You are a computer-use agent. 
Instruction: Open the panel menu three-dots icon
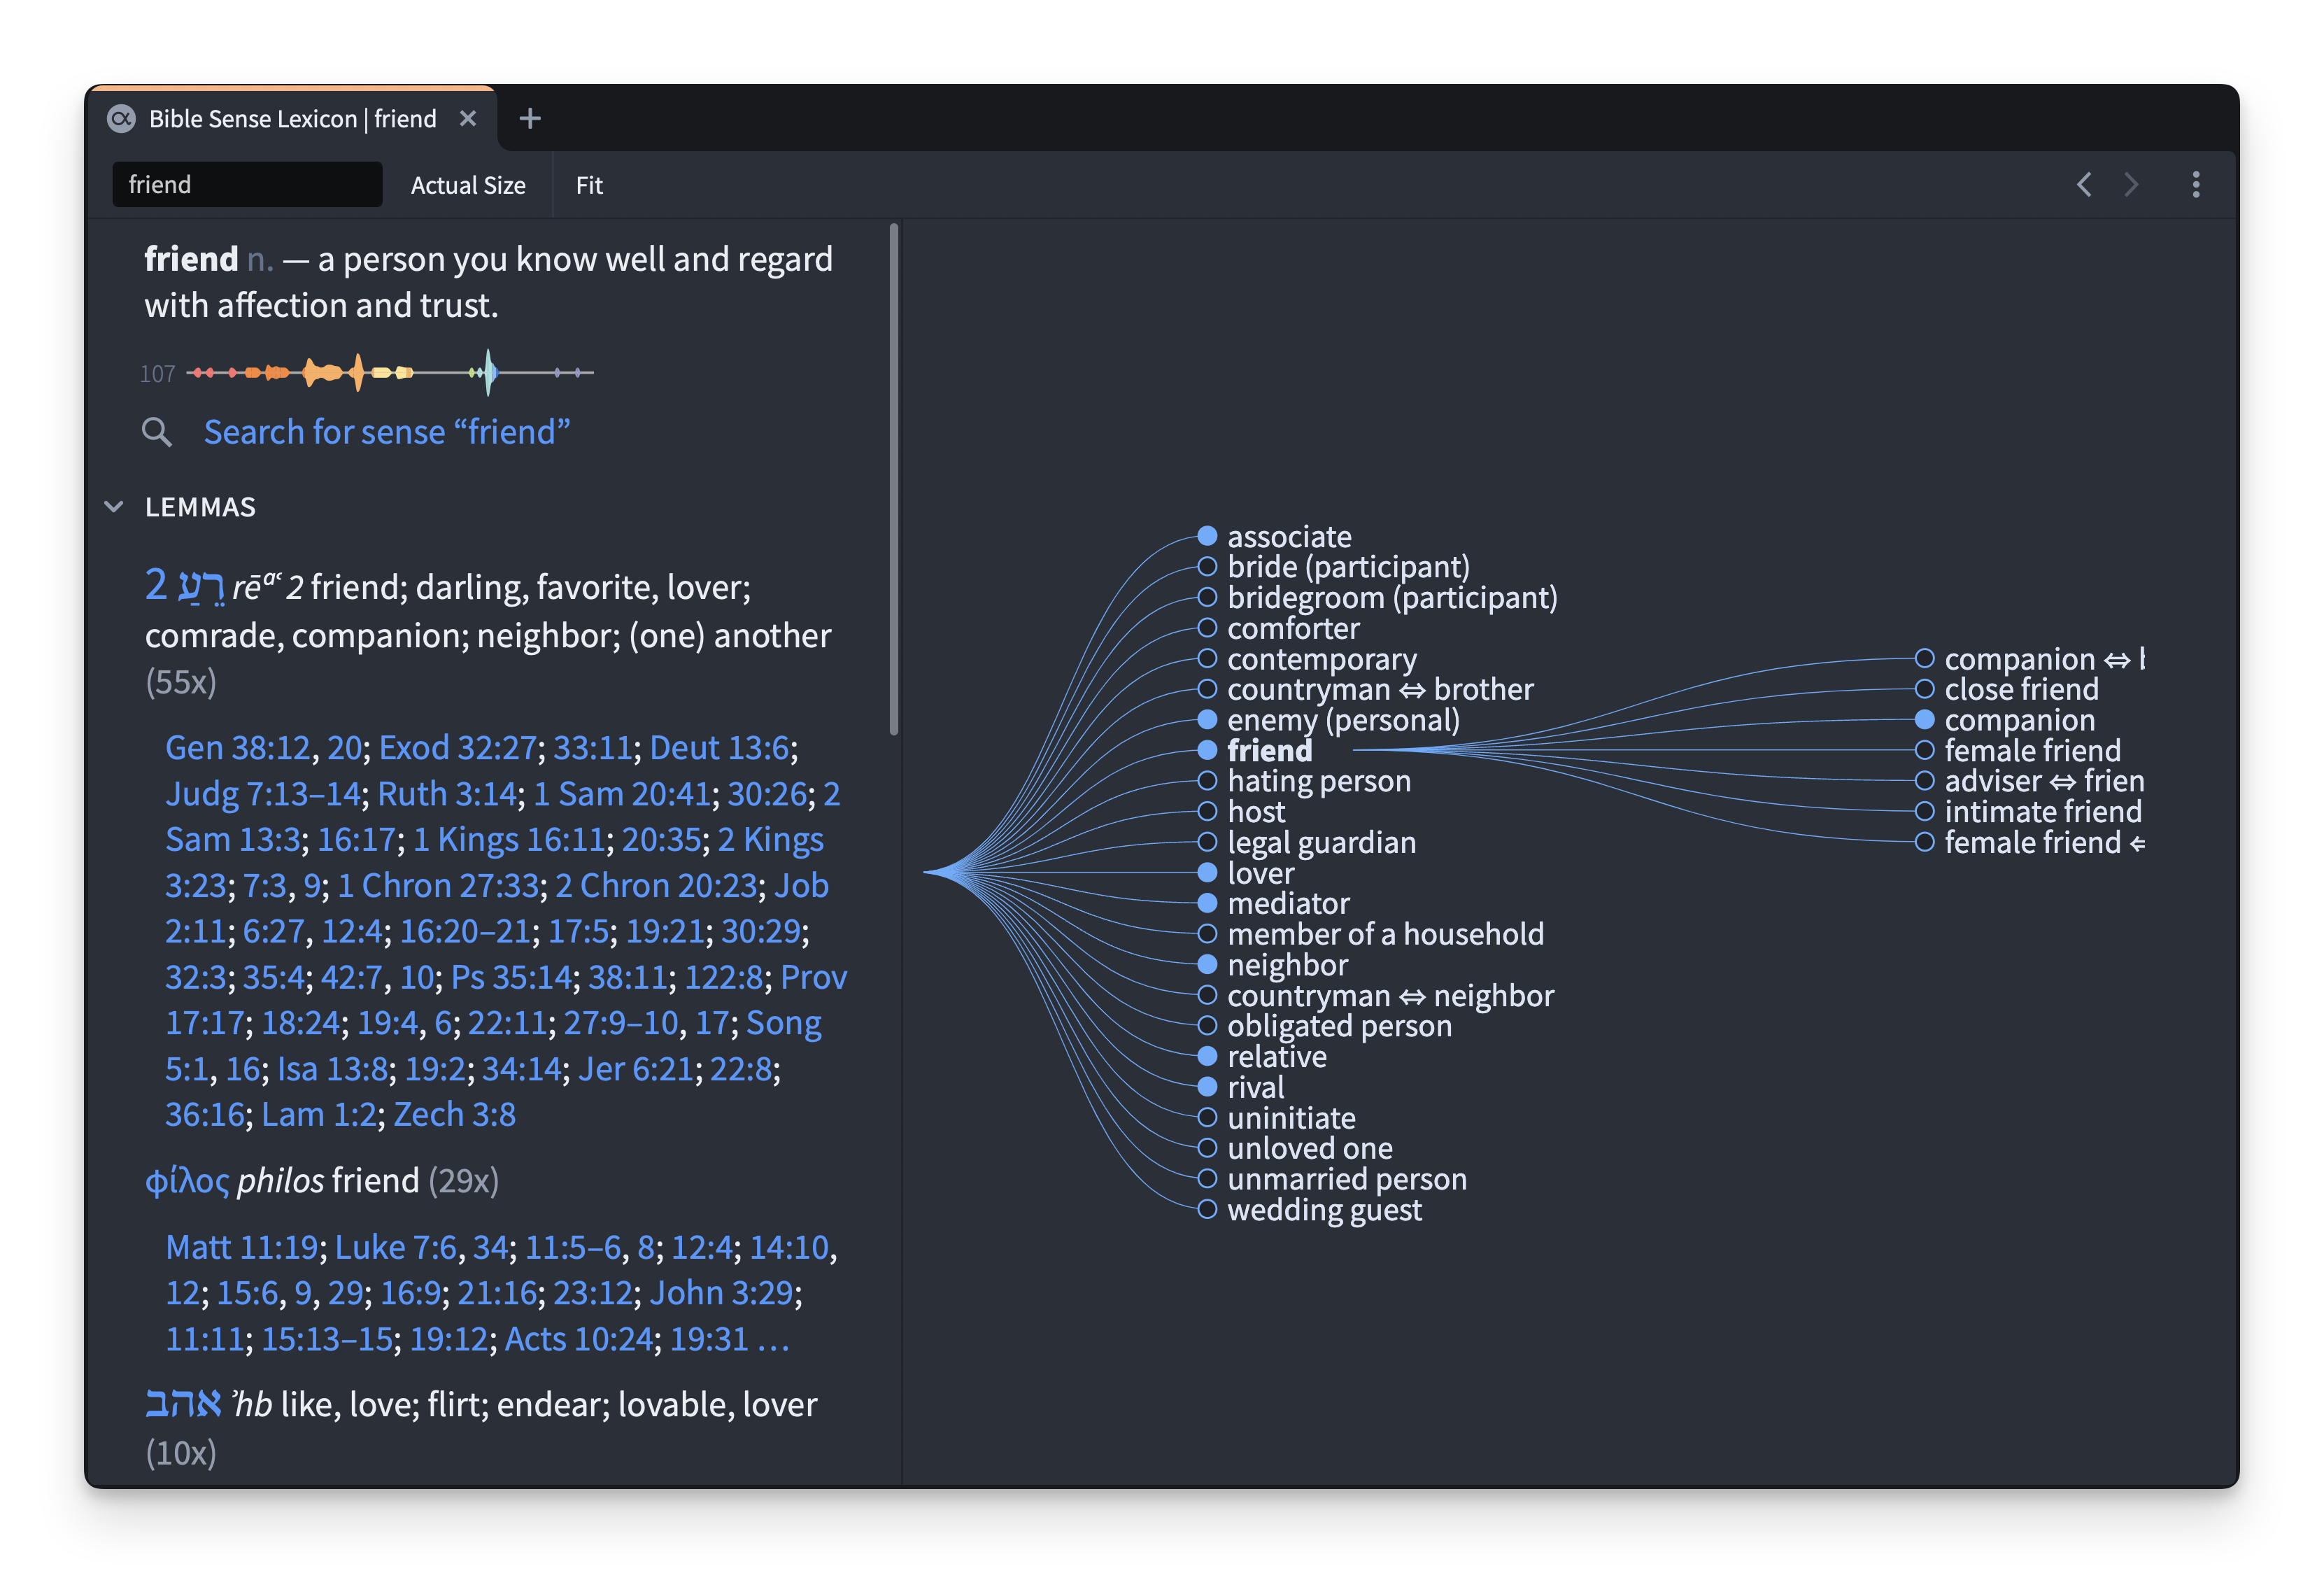click(x=2196, y=185)
